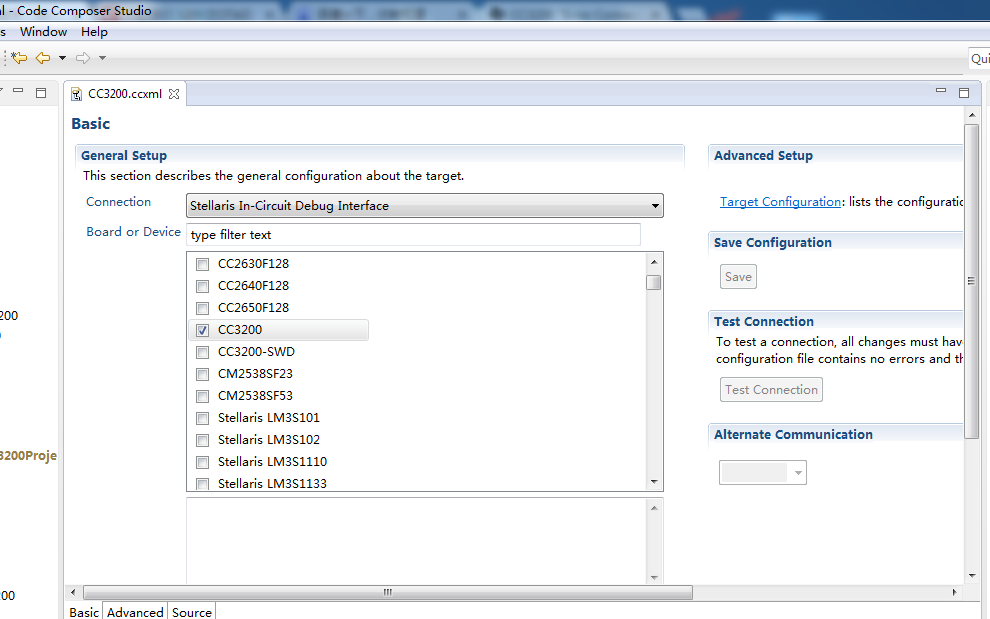The height and width of the screenshot is (619, 990).
Task: Check the CM2538SF53 device box
Action: coord(202,396)
